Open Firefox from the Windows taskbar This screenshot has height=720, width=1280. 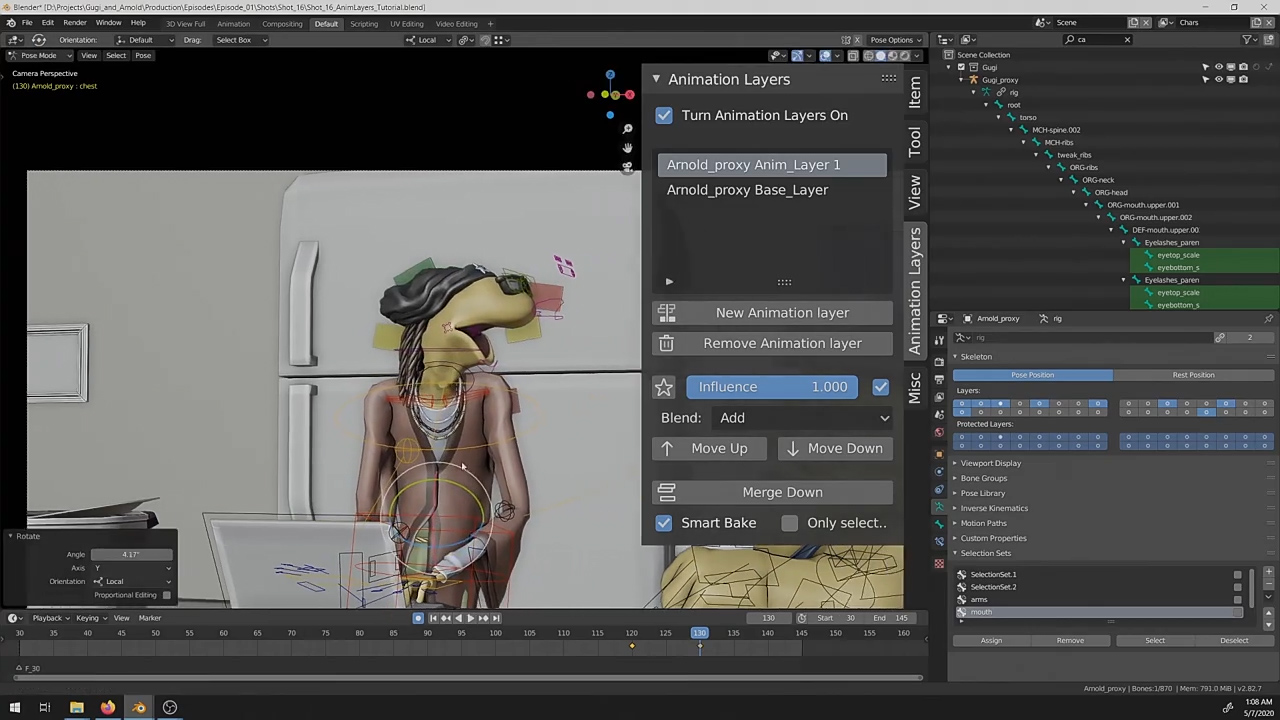[x=107, y=708]
